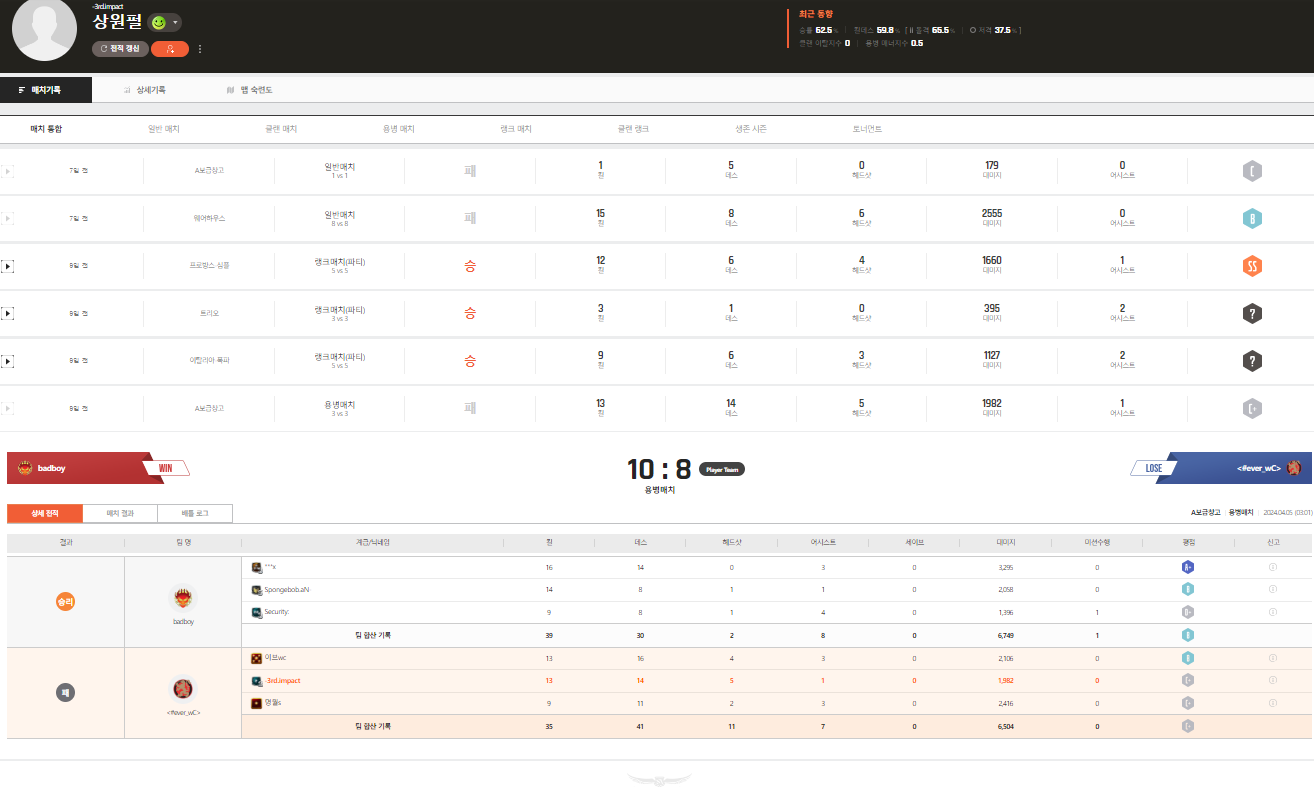1314x787 pixels.
Task: Switch to the 상세기록 tab
Action: pyautogui.click(x=145, y=90)
